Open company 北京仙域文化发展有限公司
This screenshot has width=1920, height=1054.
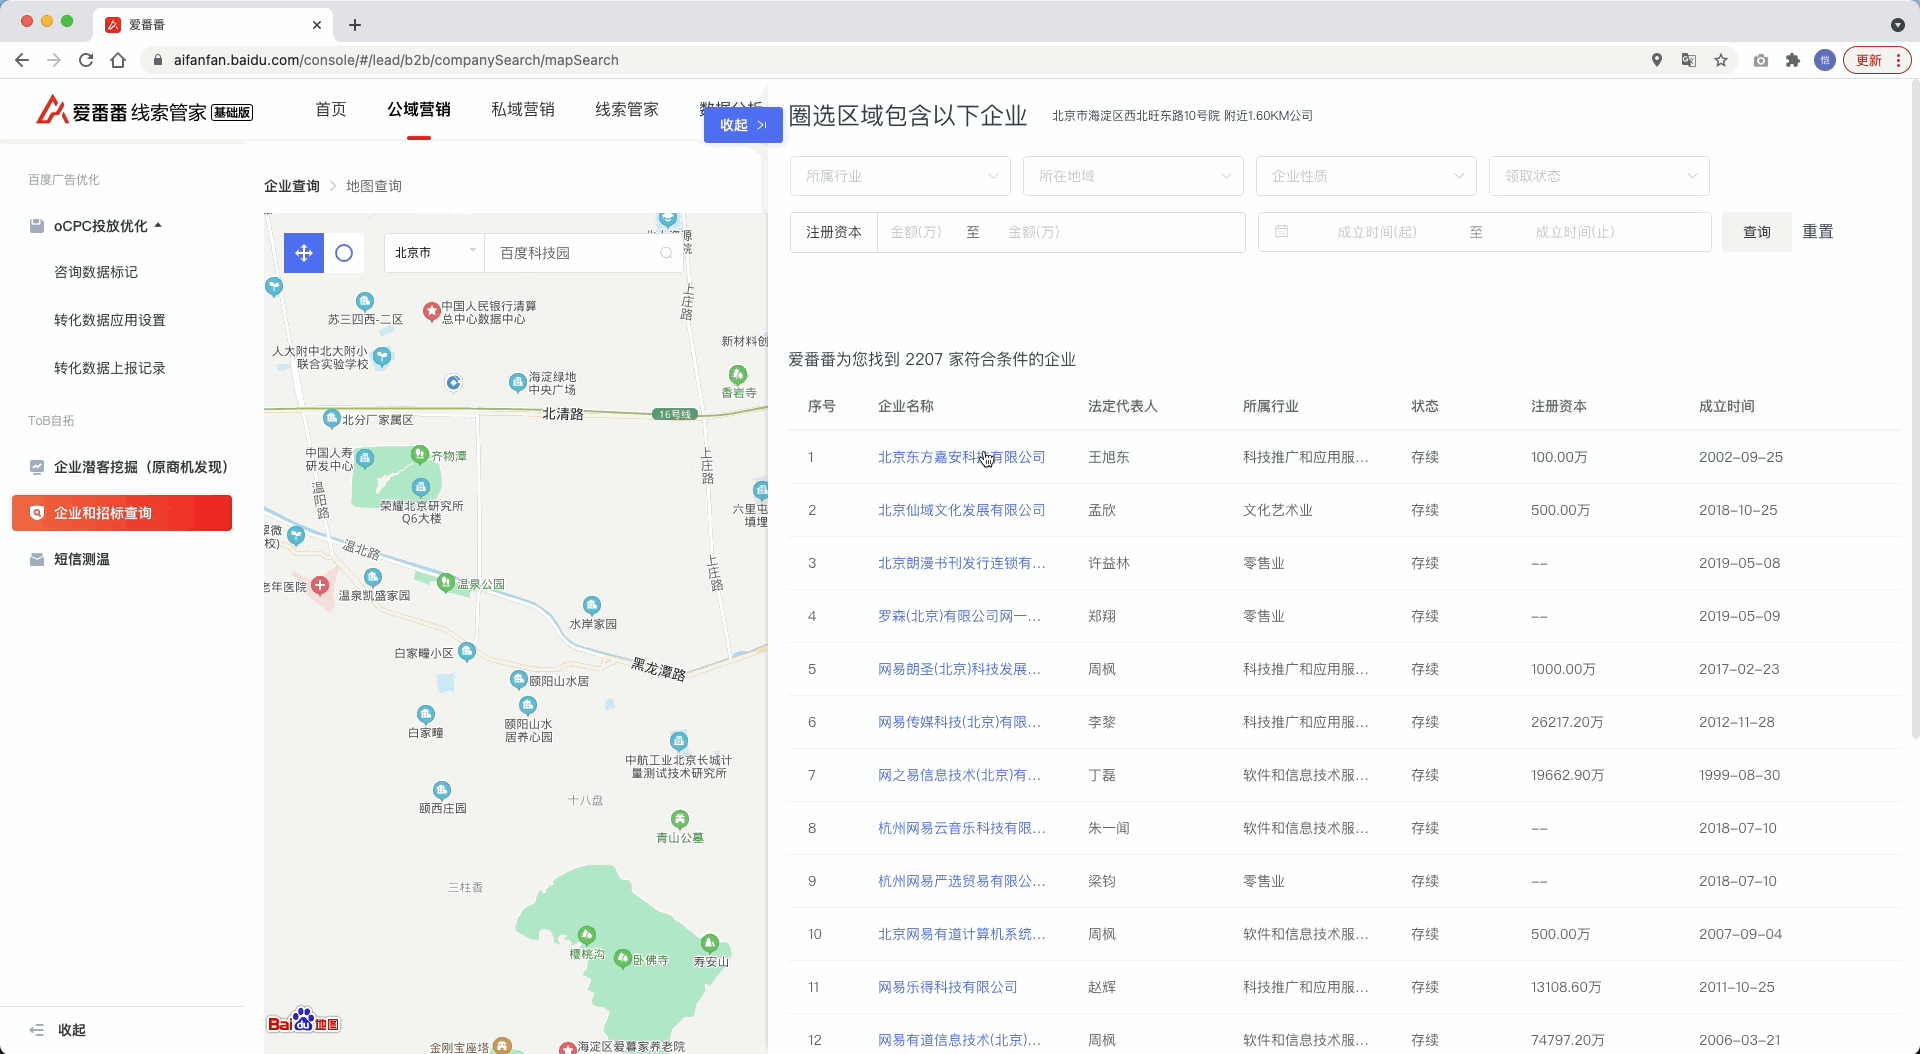[x=962, y=510]
